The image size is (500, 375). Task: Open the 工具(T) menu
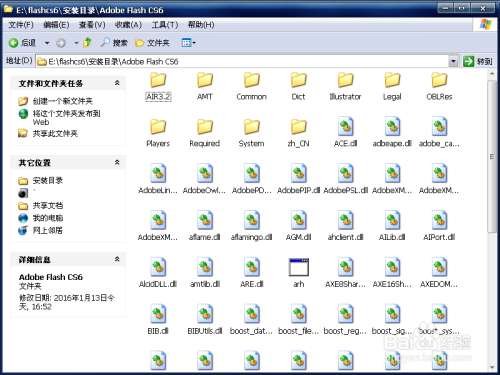pyautogui.click(x=165, y=25)
